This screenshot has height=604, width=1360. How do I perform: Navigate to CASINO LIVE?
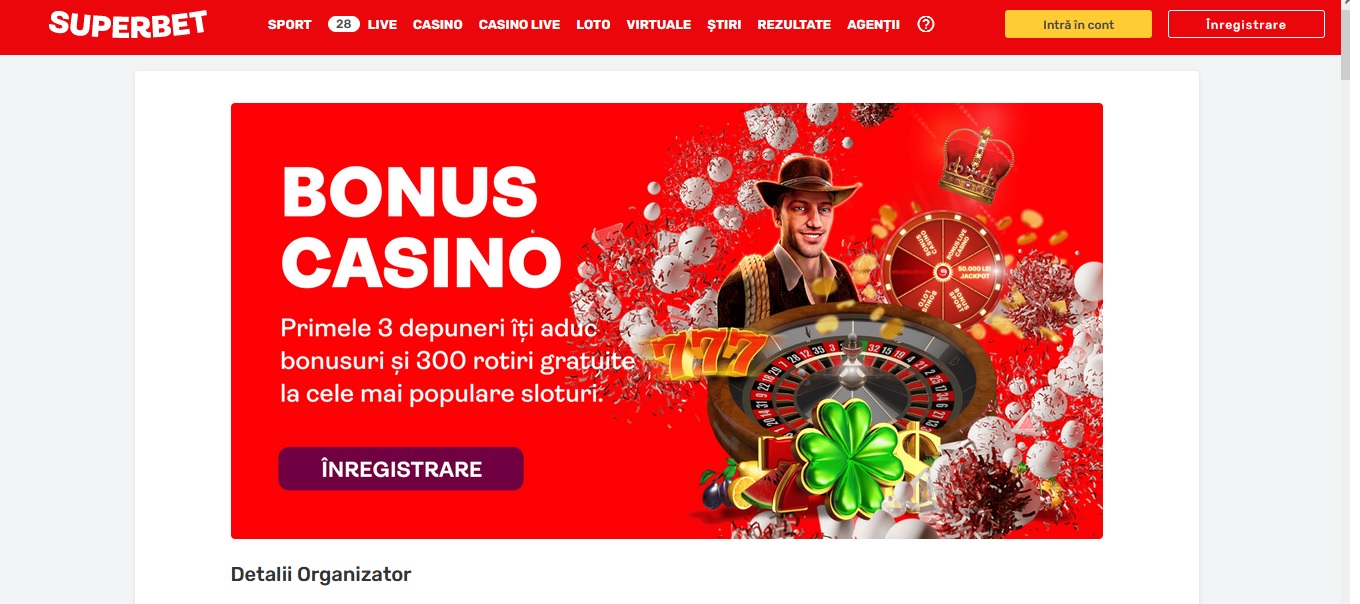pyautogui.click(x=519, y=24)
